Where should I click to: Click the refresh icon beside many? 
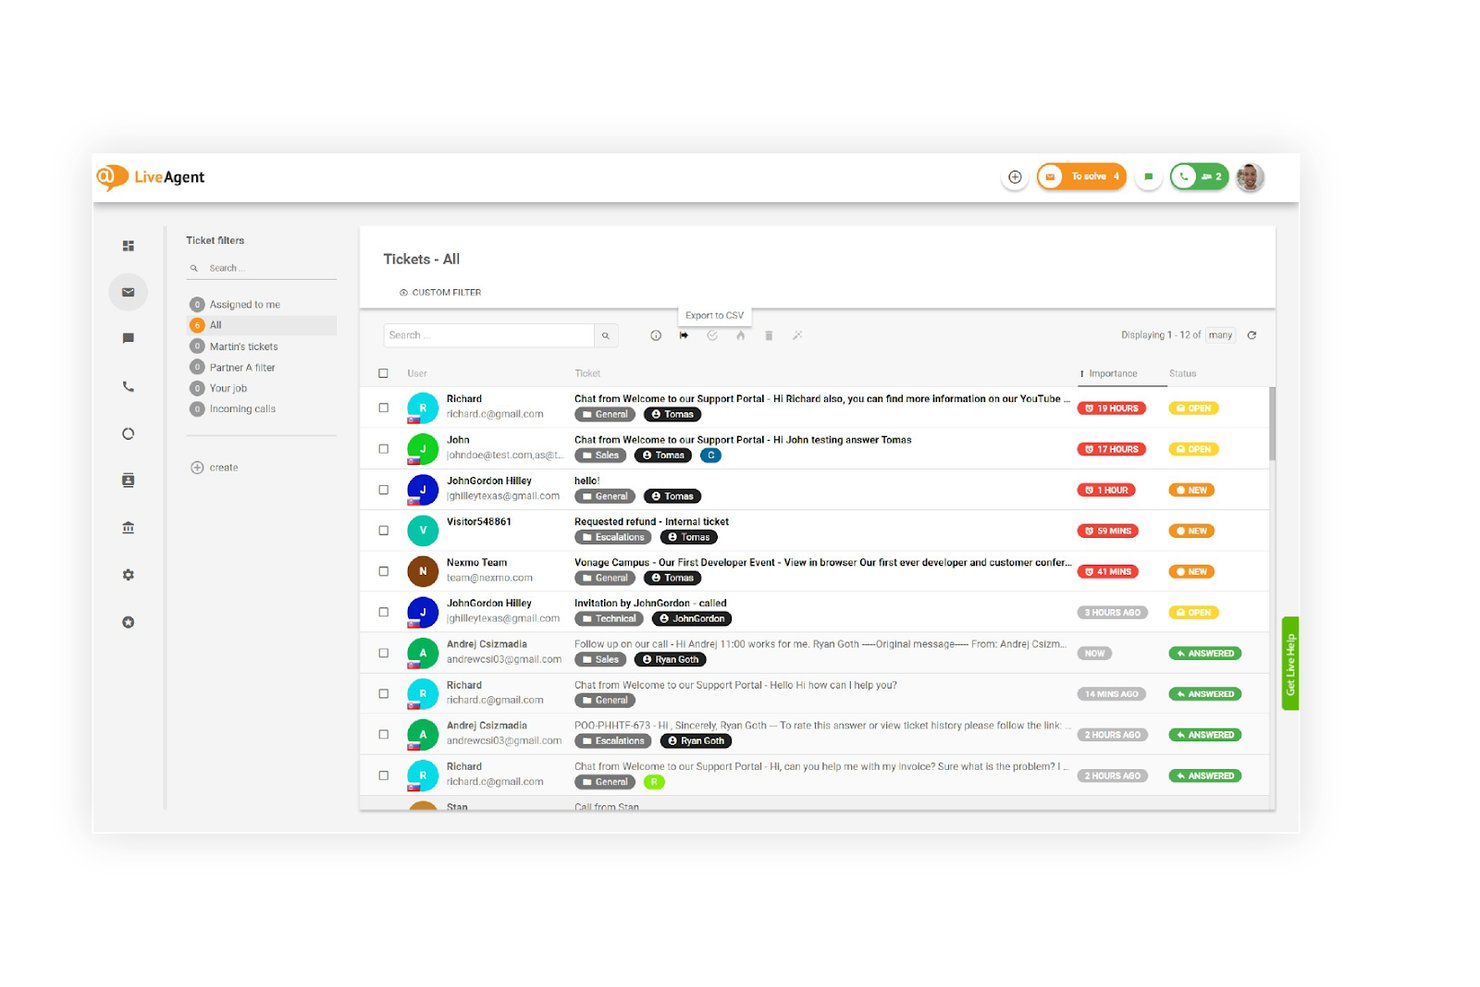tap(1252, 335)
